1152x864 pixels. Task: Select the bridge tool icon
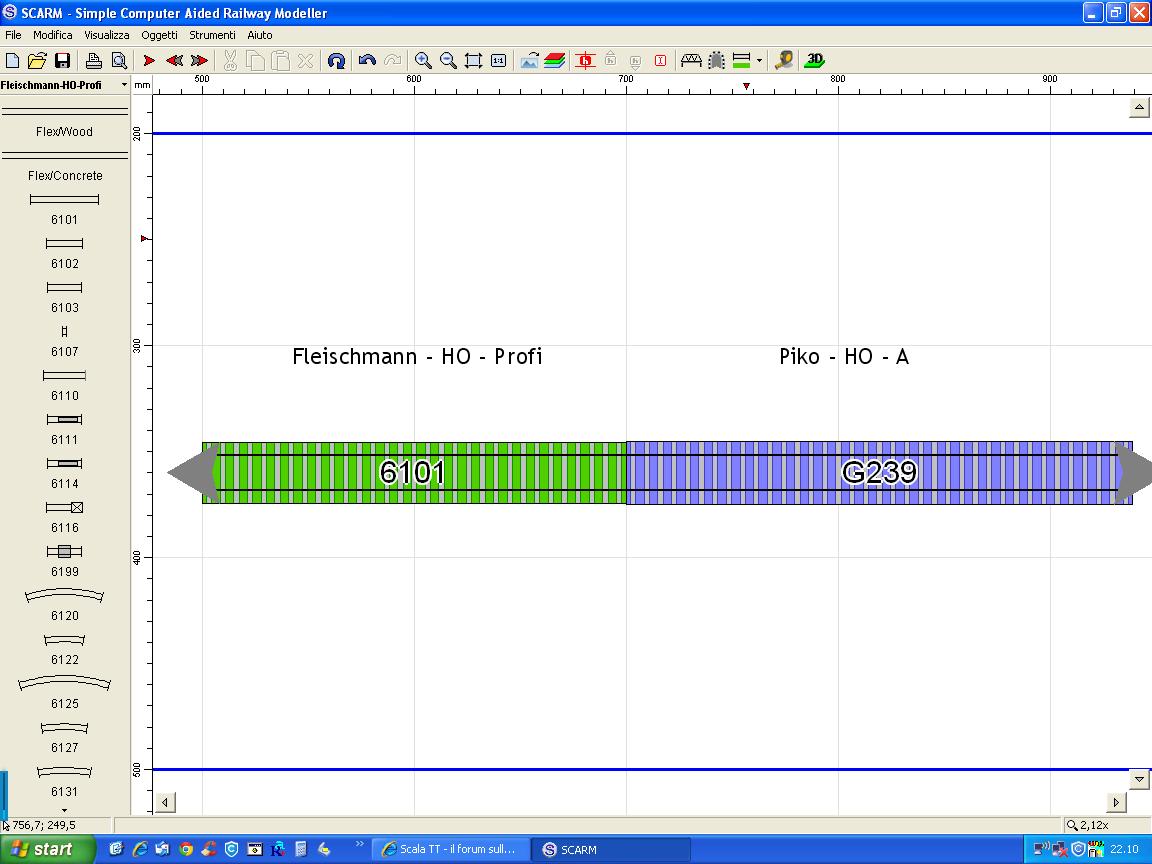pyautogui.click(x=691, y=61)
